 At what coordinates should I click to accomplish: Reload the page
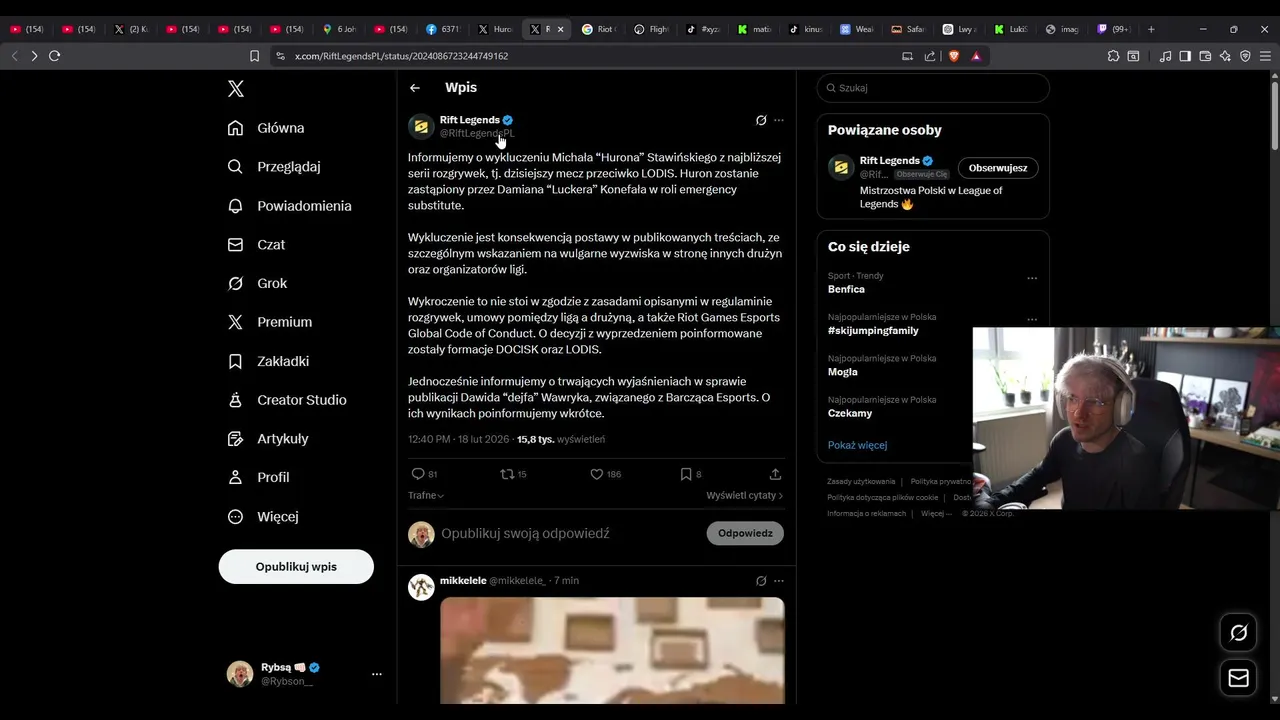click(x=54, y=56)
